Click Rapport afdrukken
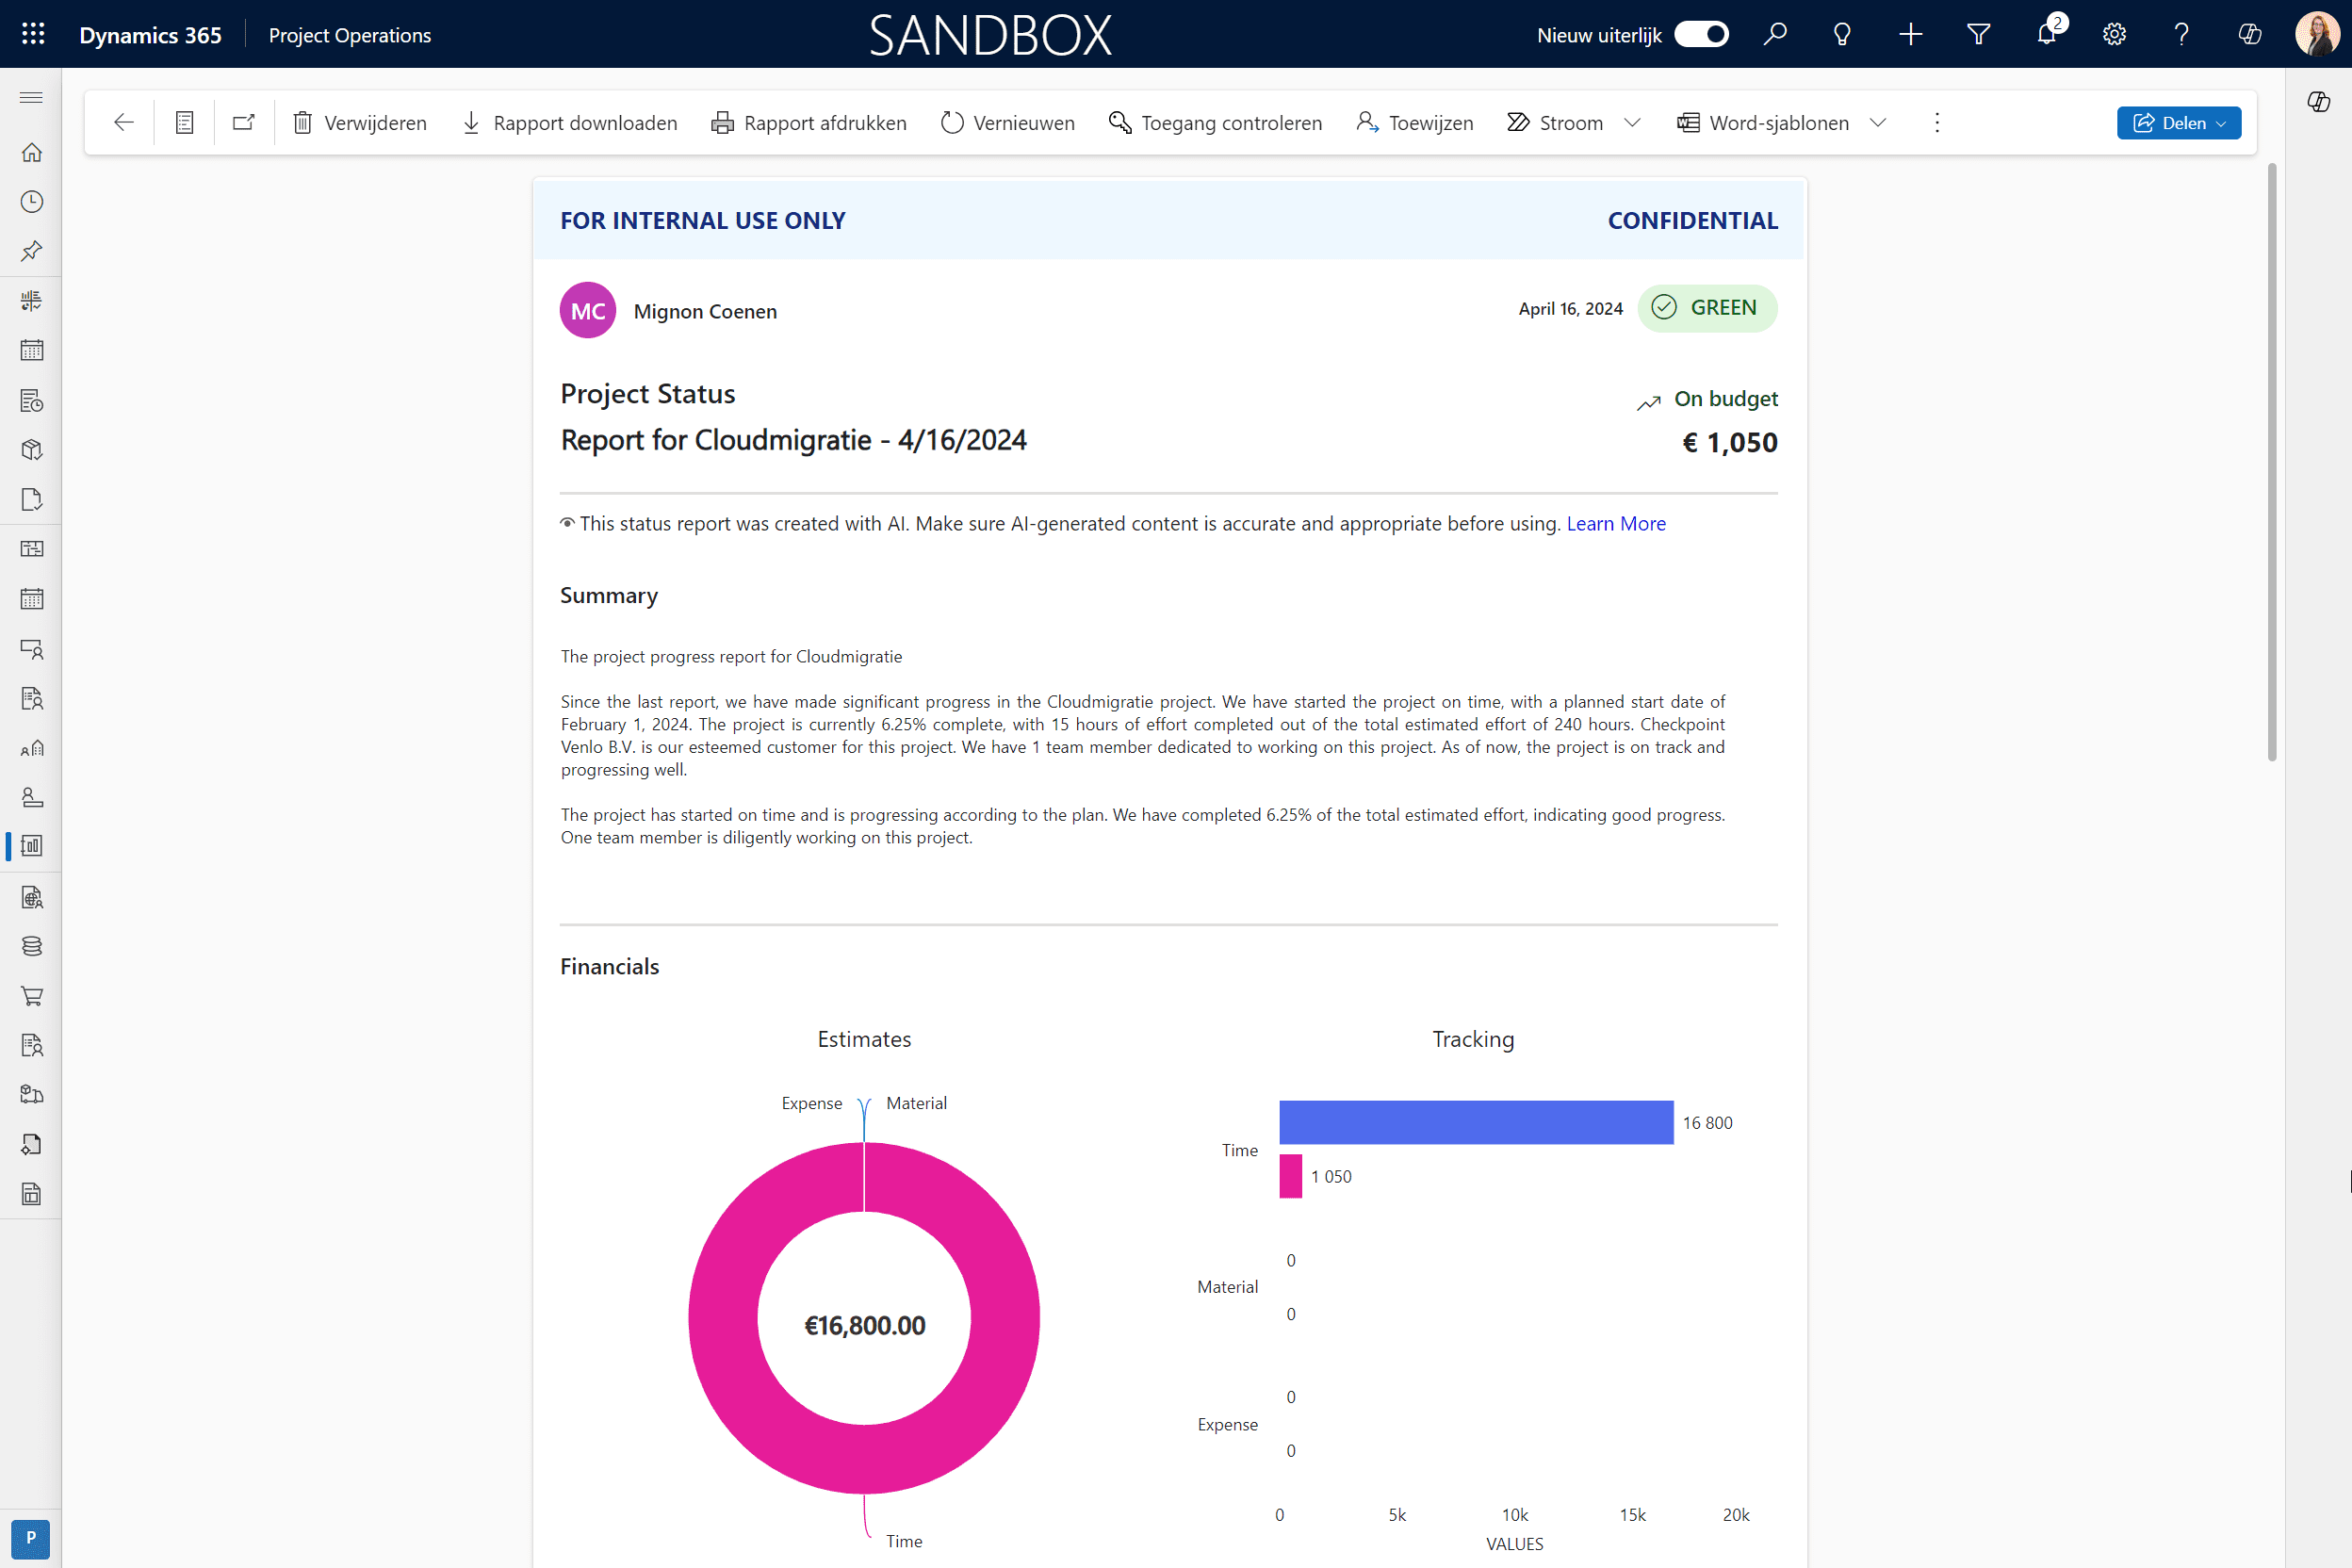Screen dimensions: 2352x1568 (x=809, y=123)
